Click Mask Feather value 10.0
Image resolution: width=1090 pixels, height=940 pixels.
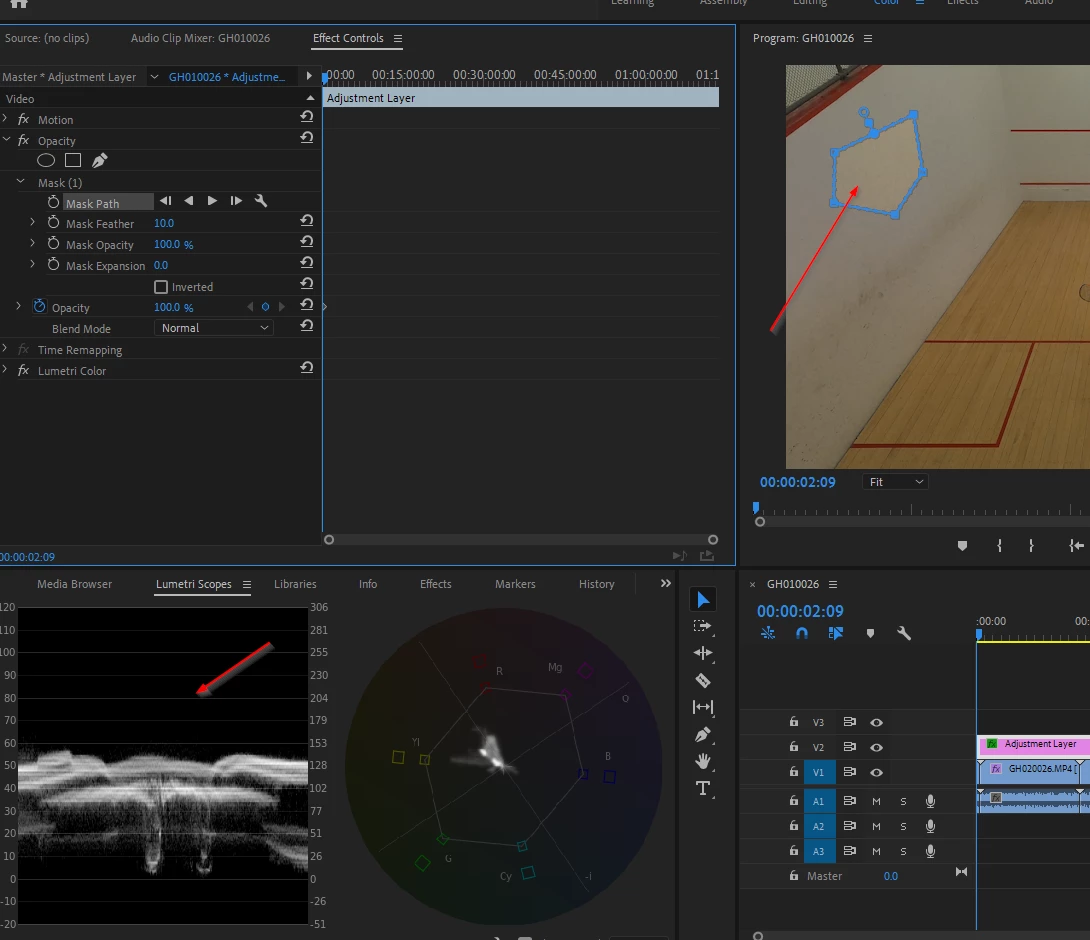click(x=164, y=223)
